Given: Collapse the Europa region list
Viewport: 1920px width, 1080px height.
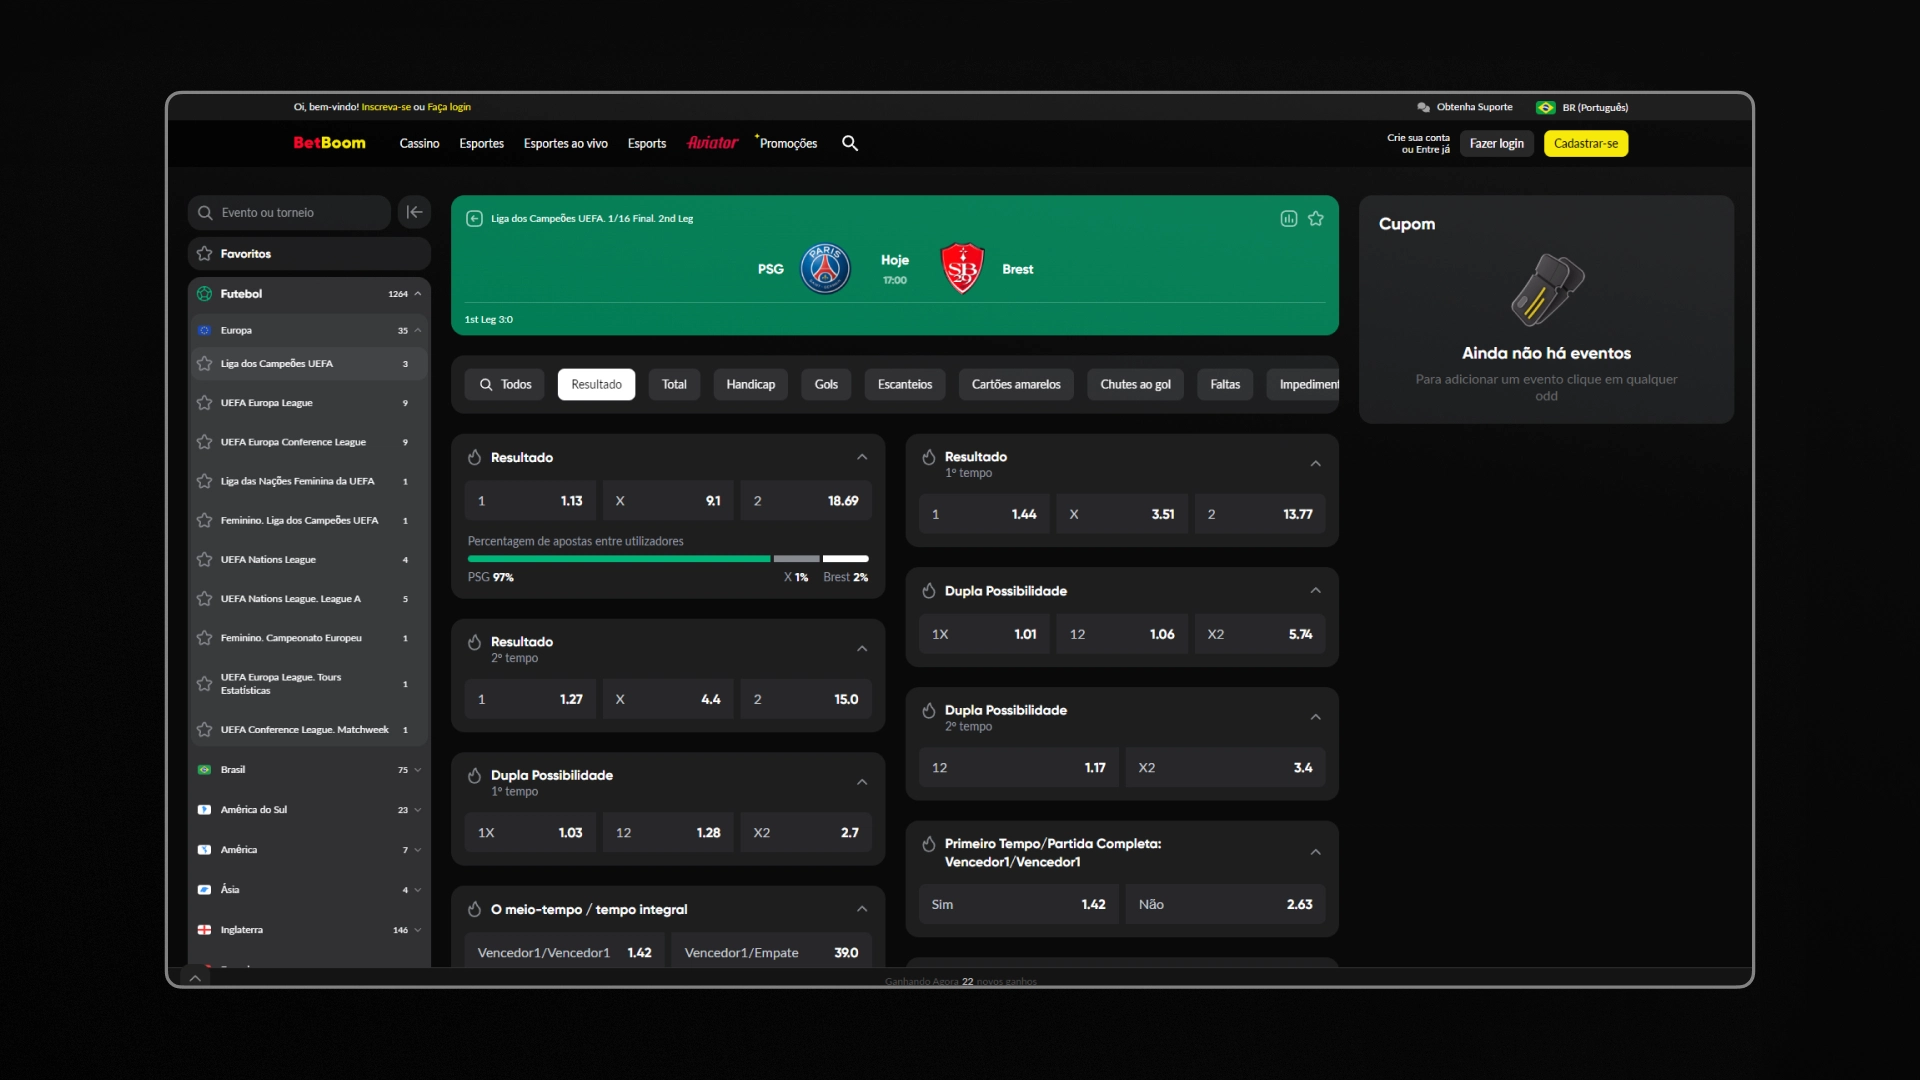Looking at the screenshot, I should click(418, 330).
